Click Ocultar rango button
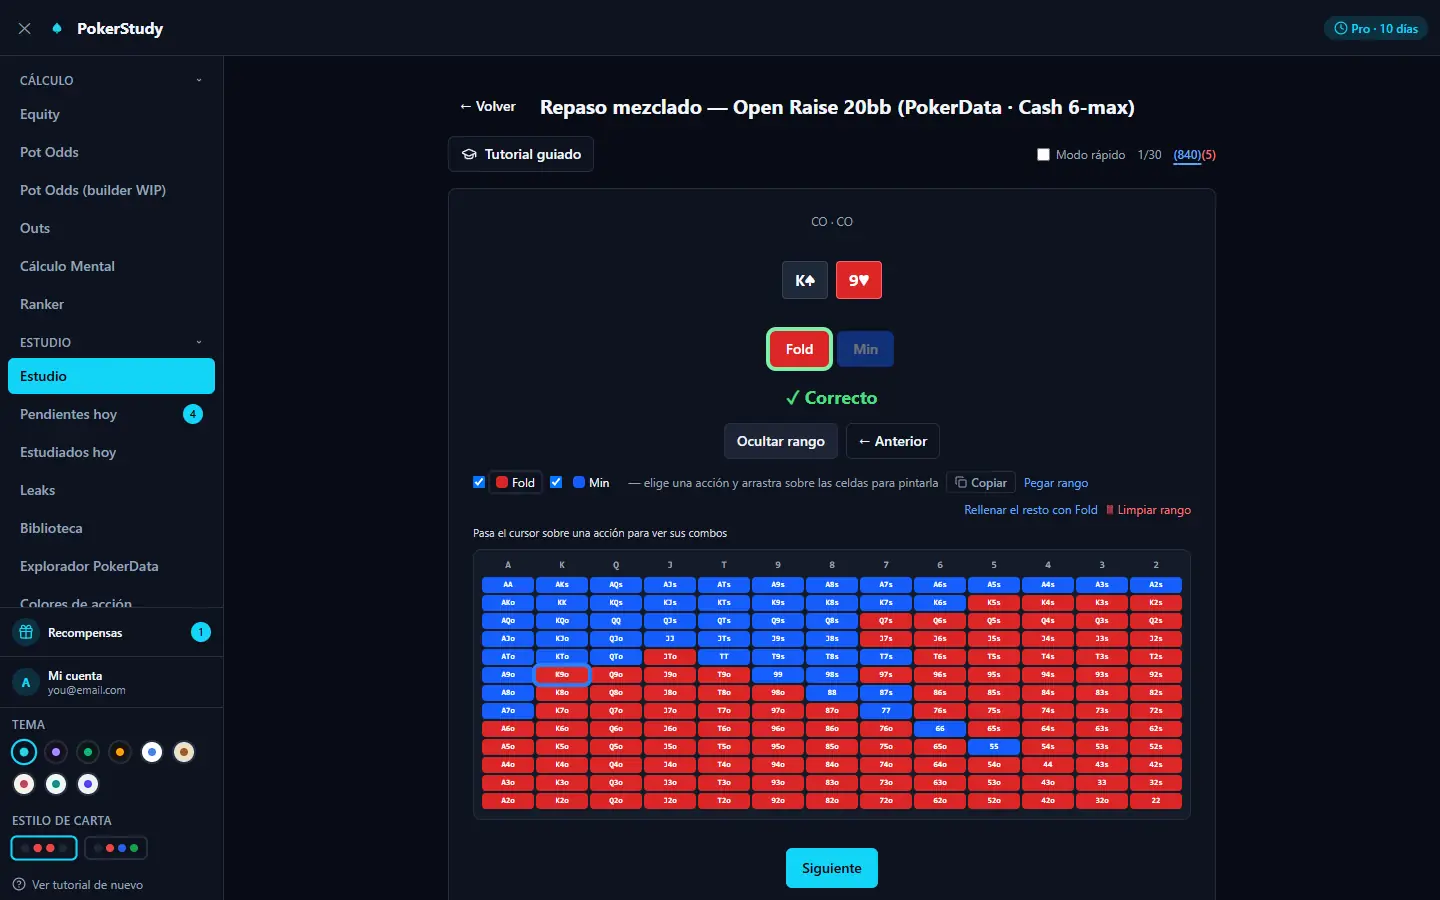 781,441
